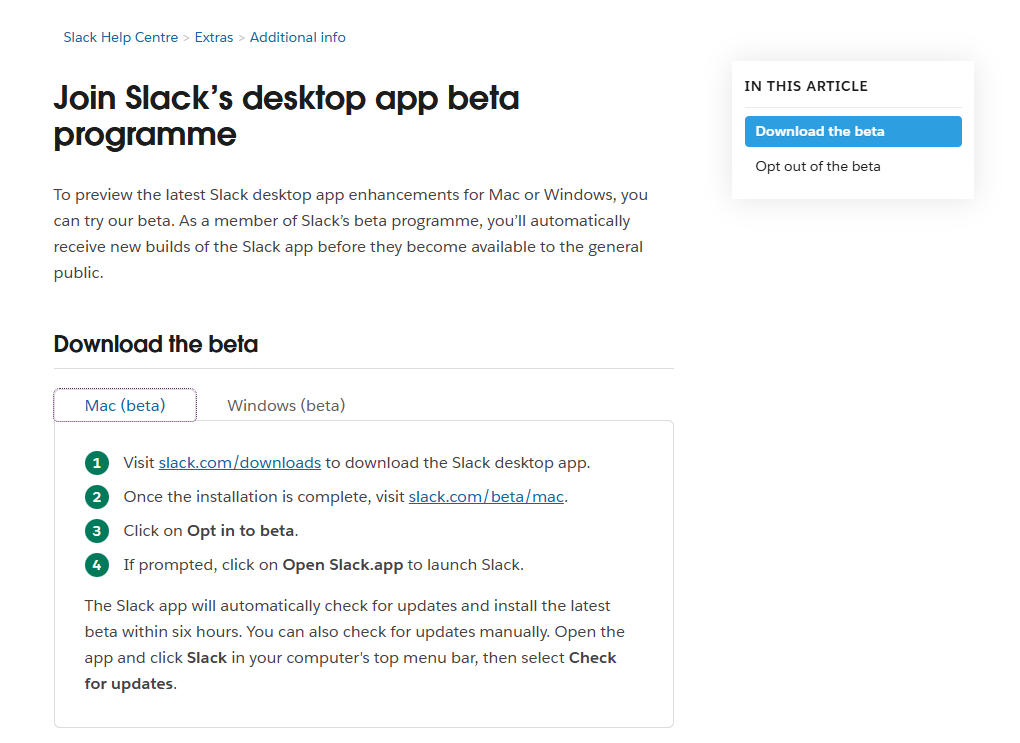Viewport: 1020px width, 743px height.
Task: Click the 'IN THIS ARTICLE' sidebar heading
Action: pyautogui.click(x=806, y=87)
